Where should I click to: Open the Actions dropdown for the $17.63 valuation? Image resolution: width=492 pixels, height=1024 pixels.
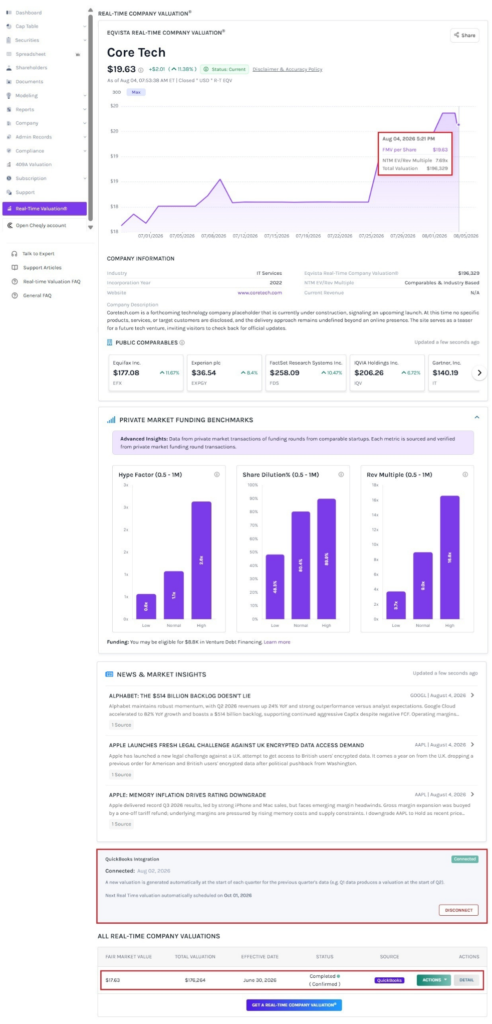(433, 980)
